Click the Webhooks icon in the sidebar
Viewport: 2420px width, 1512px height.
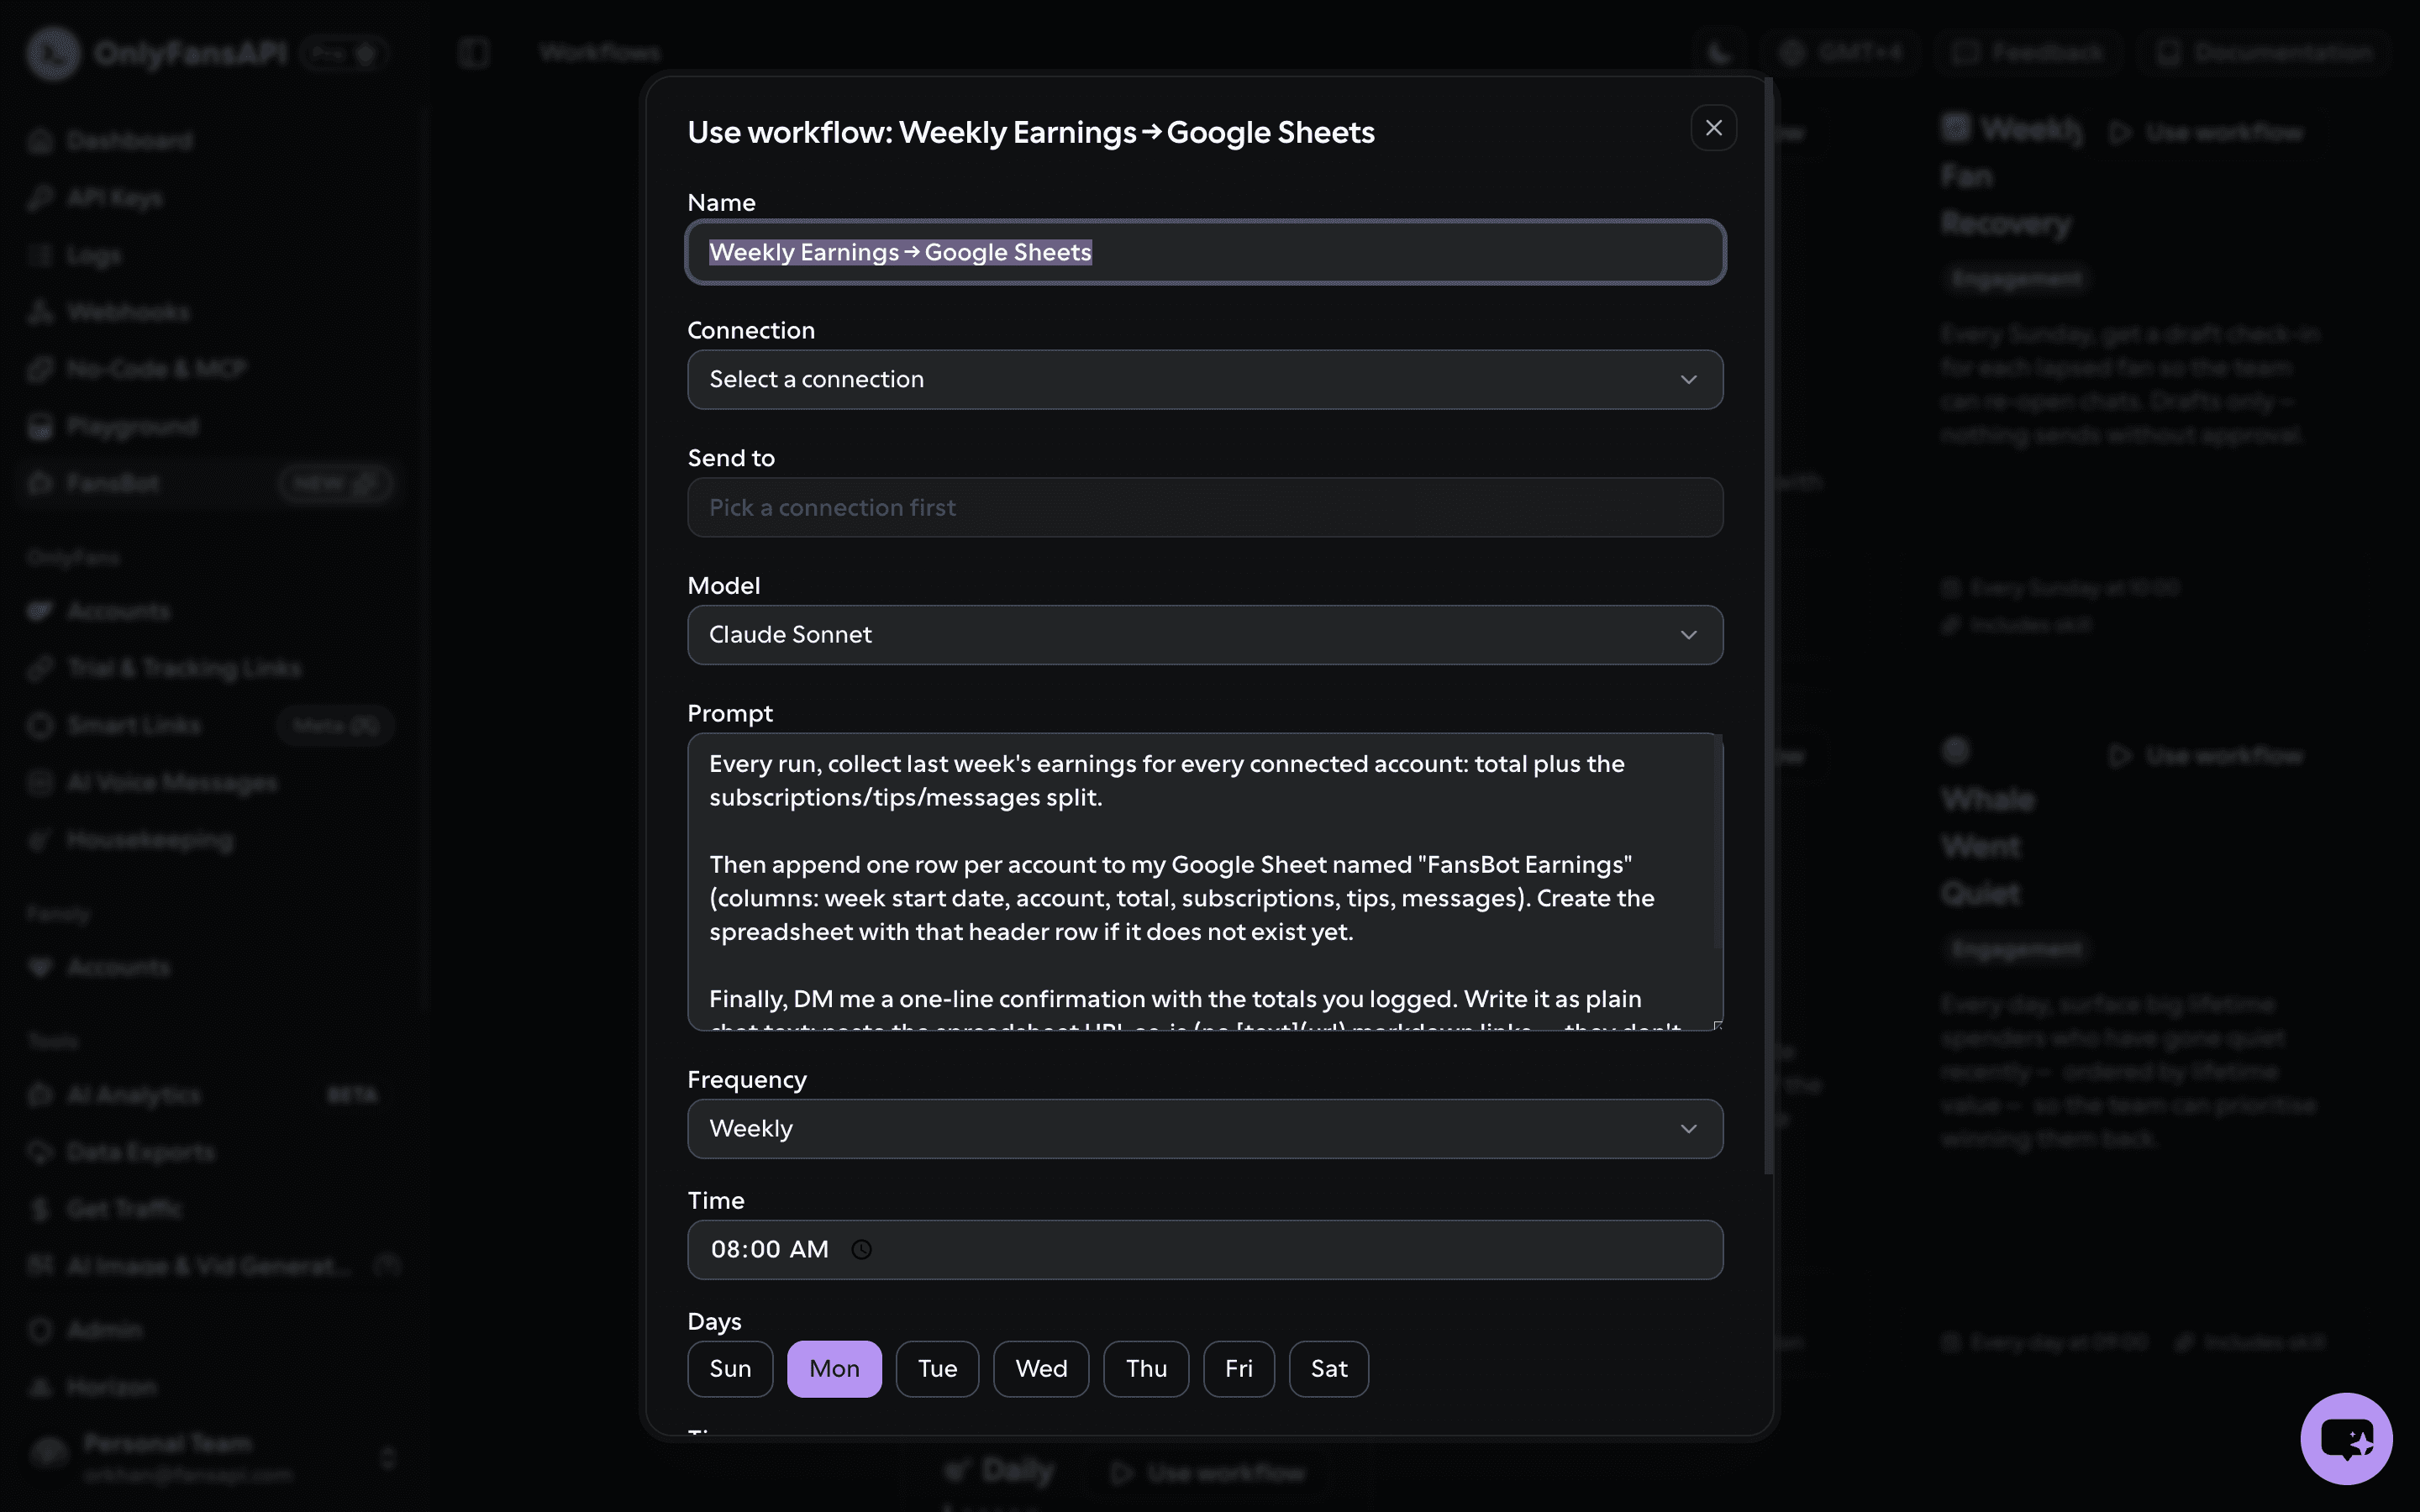click(x=40, y=312)
